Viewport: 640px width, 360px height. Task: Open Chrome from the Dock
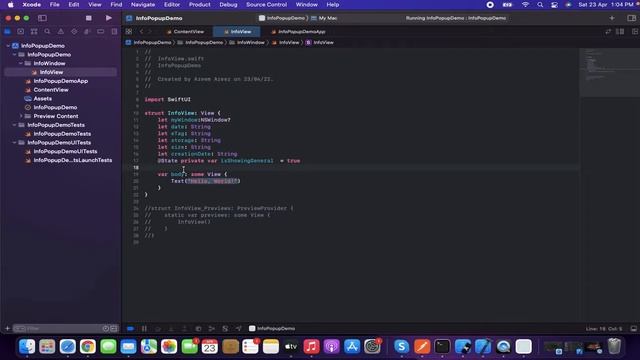(x=88, y=347)
